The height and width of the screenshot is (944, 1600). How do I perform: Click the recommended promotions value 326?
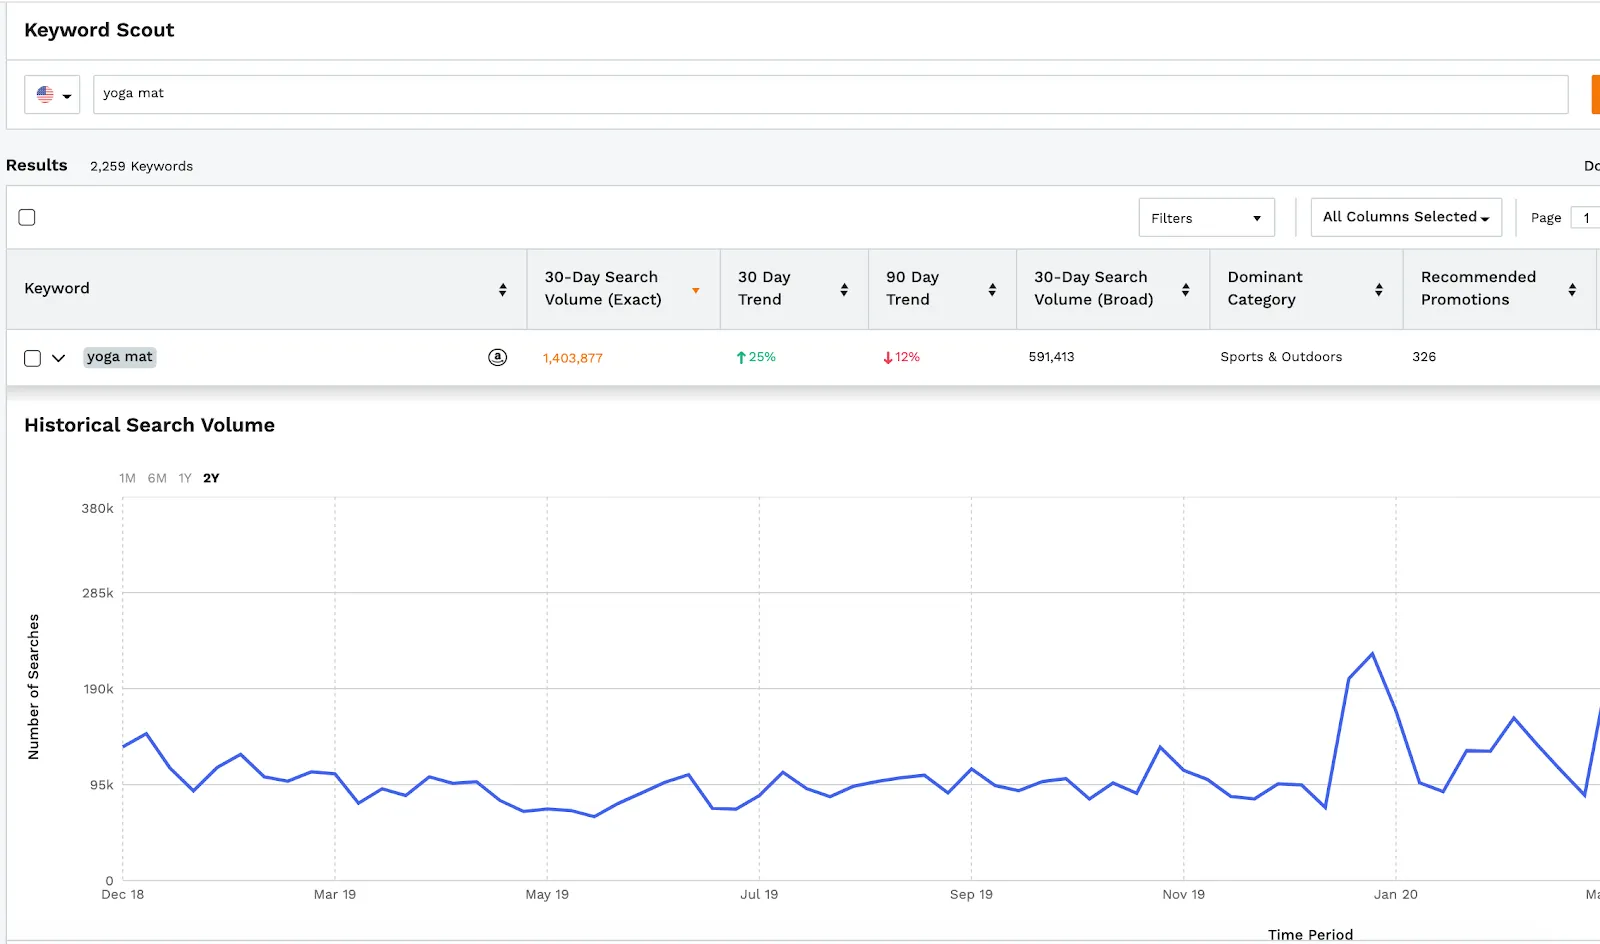(1424, 357)
